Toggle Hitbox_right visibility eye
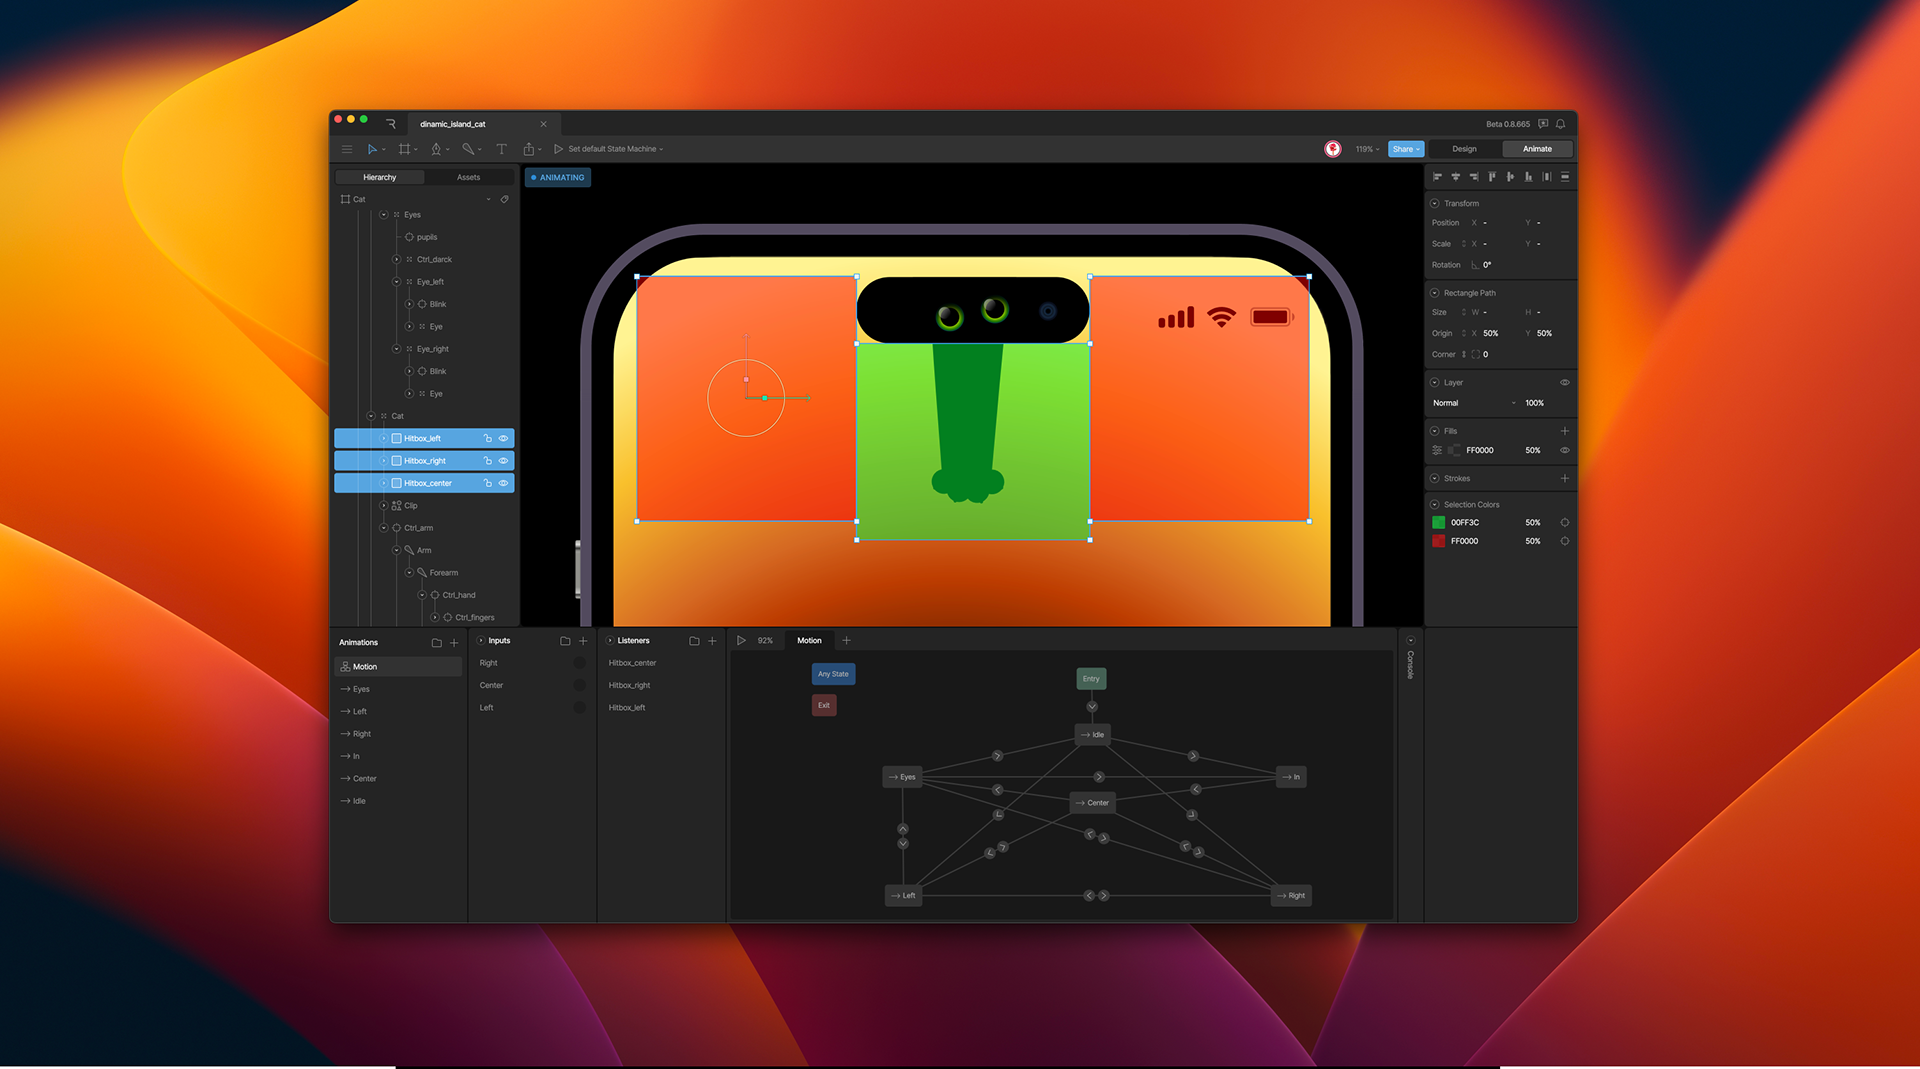1920x1069 pixels. 503,461
